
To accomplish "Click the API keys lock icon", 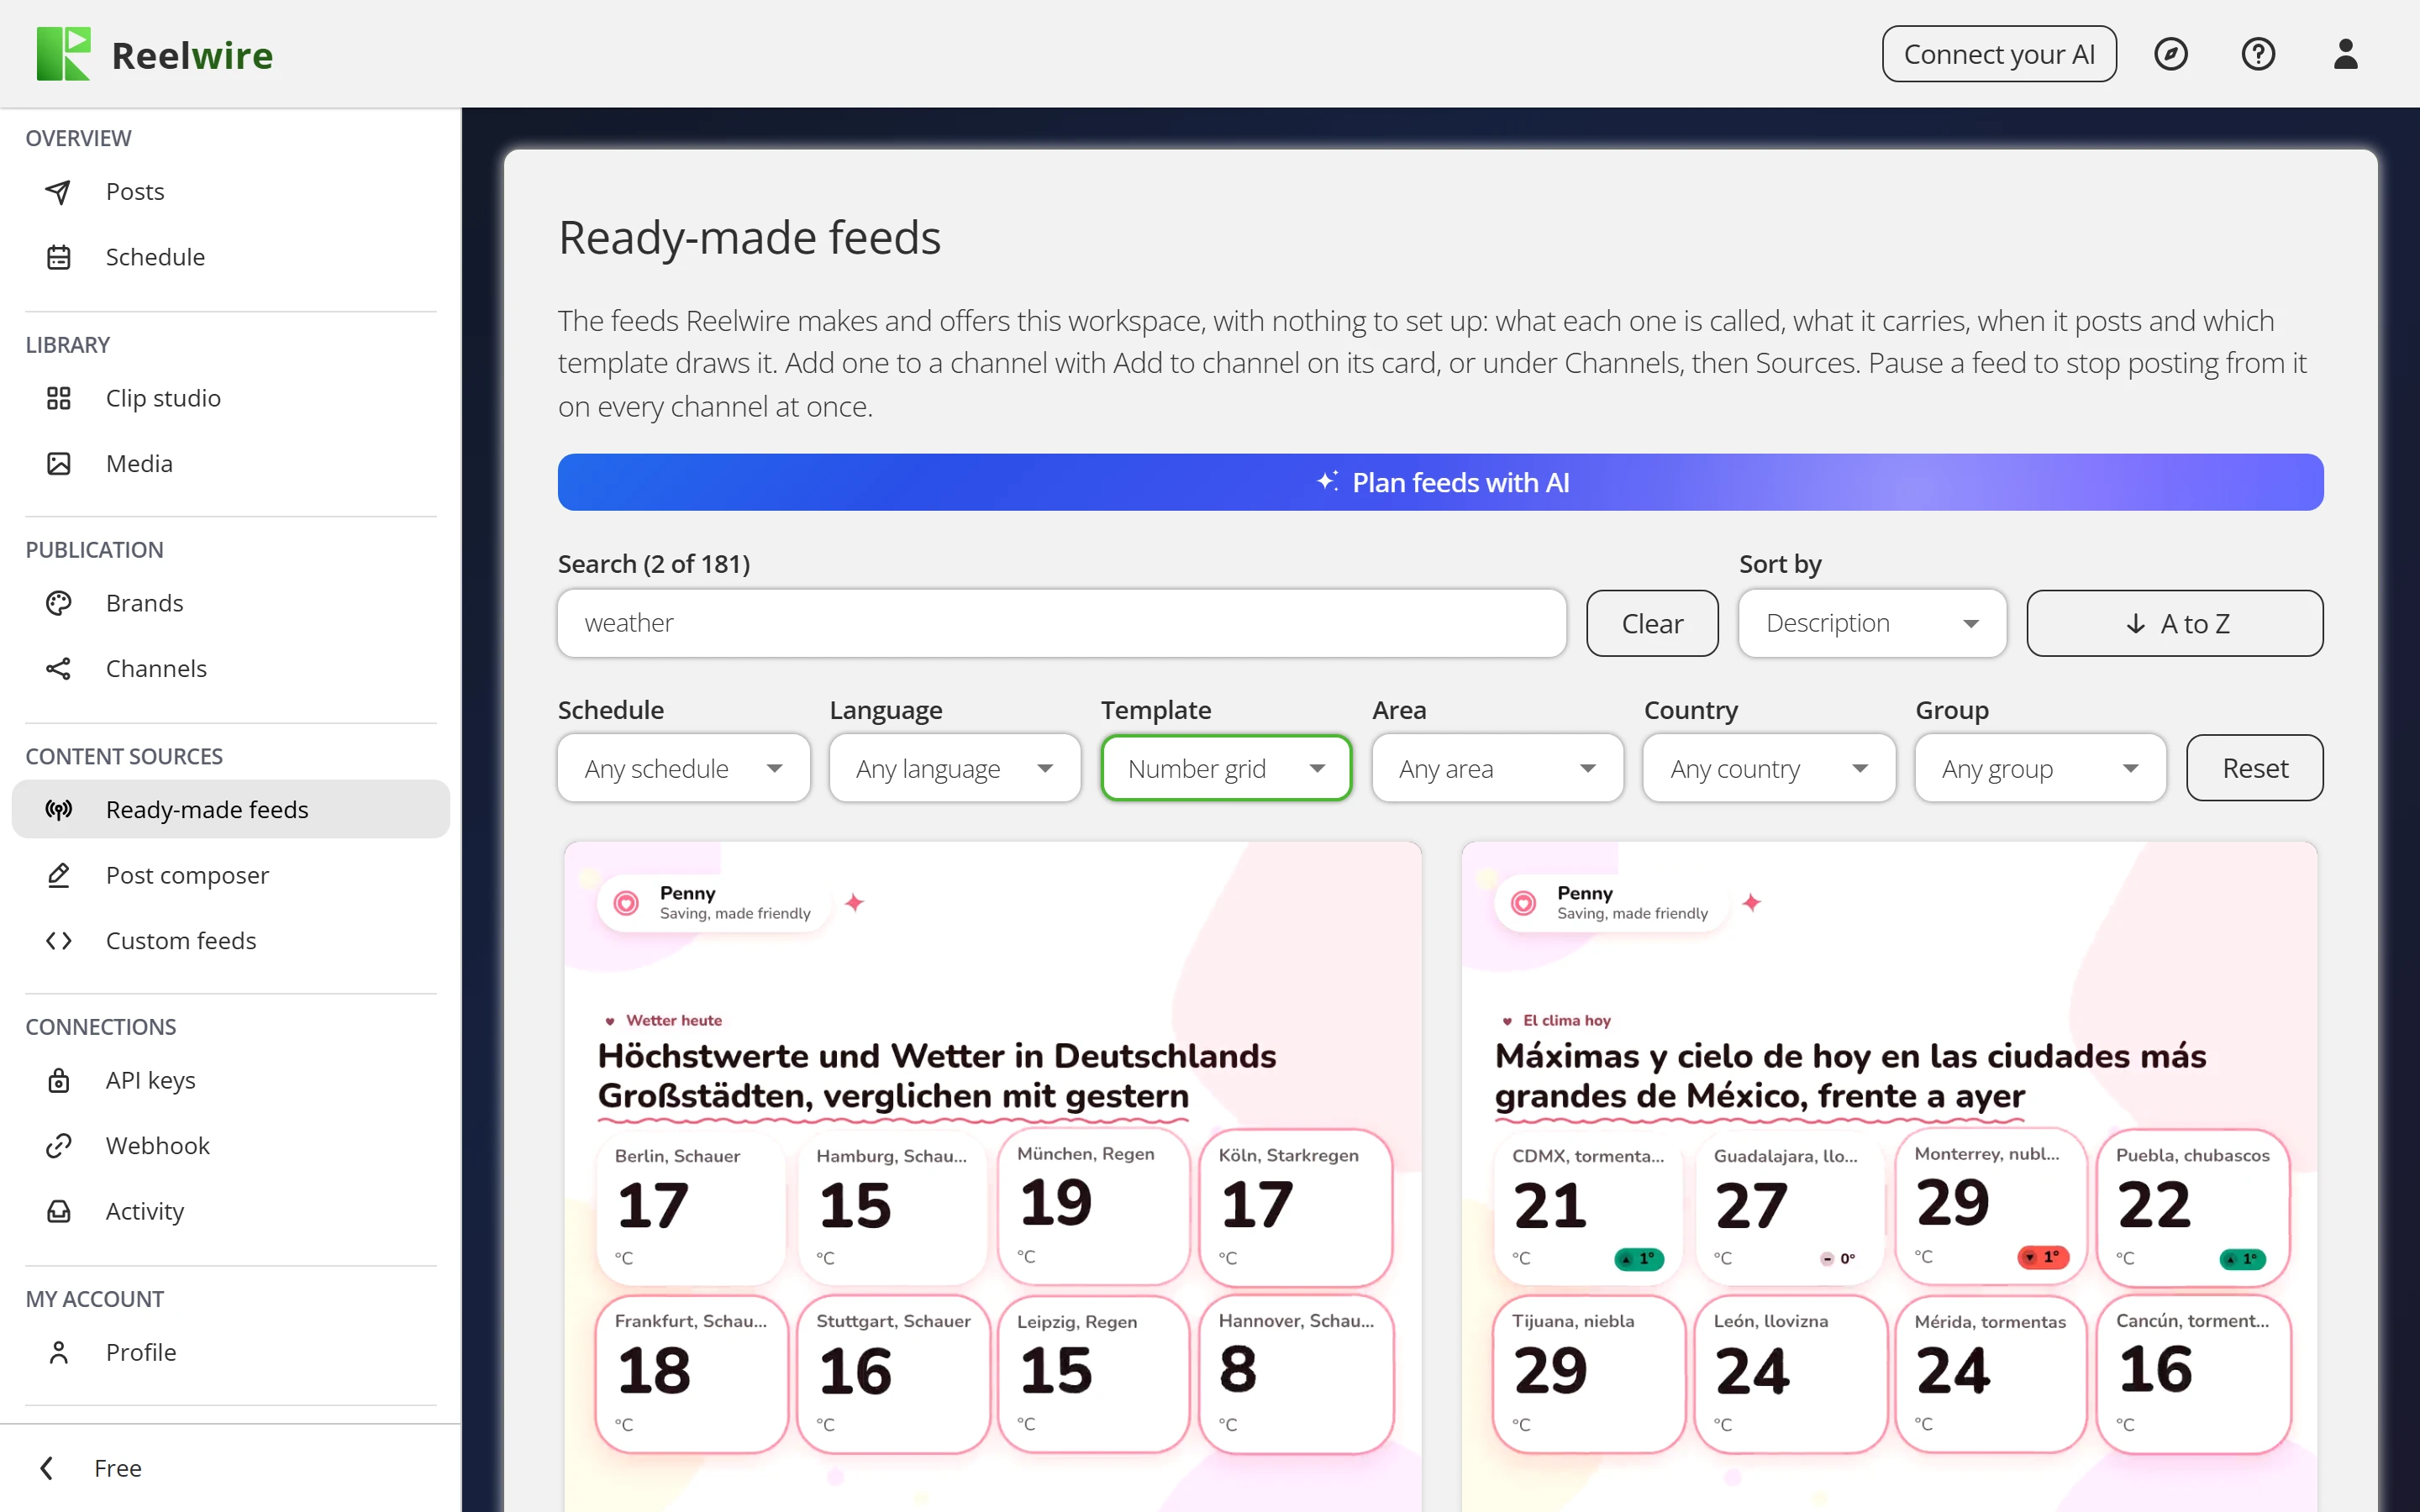I will click(x=59, y=1080).
